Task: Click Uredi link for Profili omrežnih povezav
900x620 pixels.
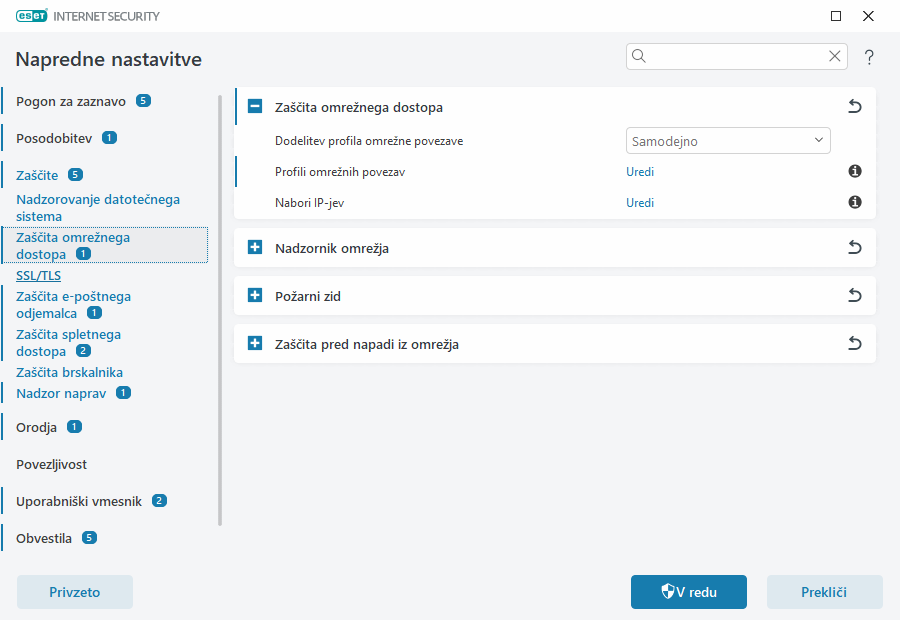Action: [x=640, y=171]
